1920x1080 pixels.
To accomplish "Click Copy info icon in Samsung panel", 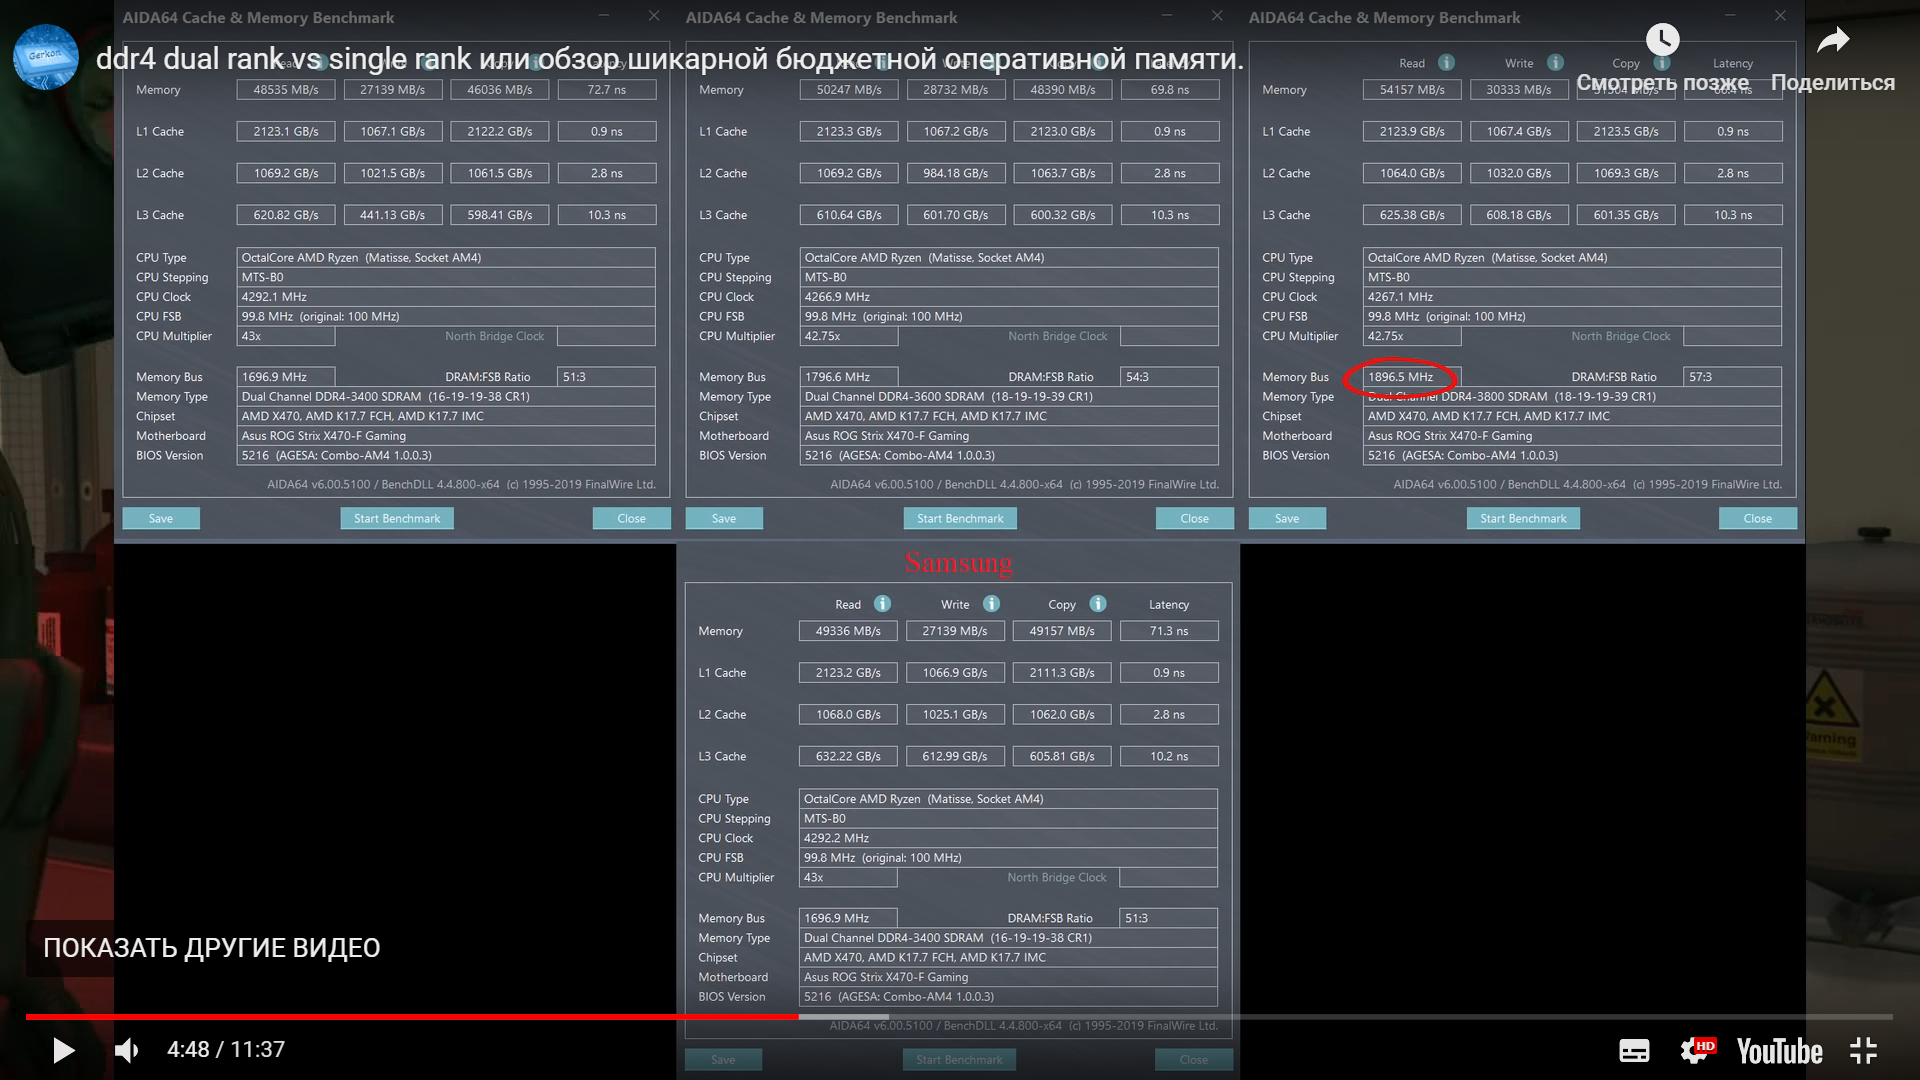I will 1097,604.
